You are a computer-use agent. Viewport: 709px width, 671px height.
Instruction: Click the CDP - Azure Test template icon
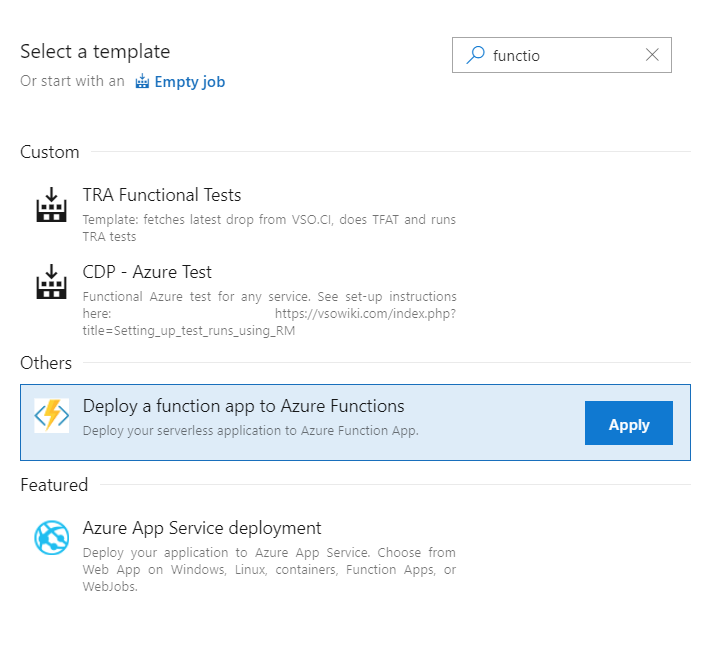pos(50,282)
